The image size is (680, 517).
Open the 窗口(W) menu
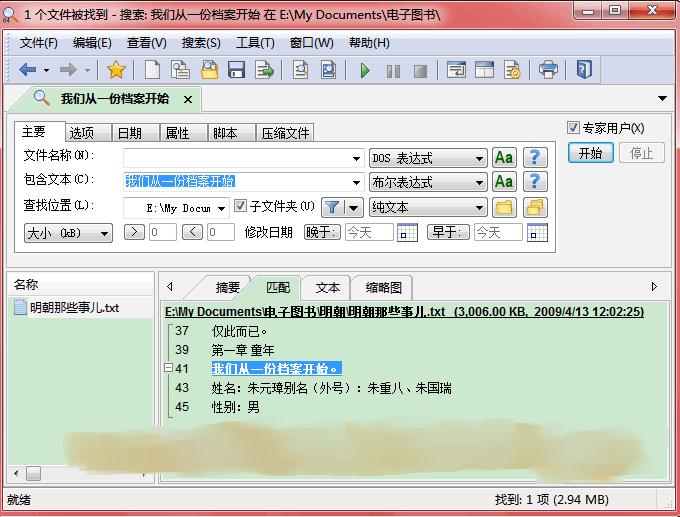coord(311,43)
